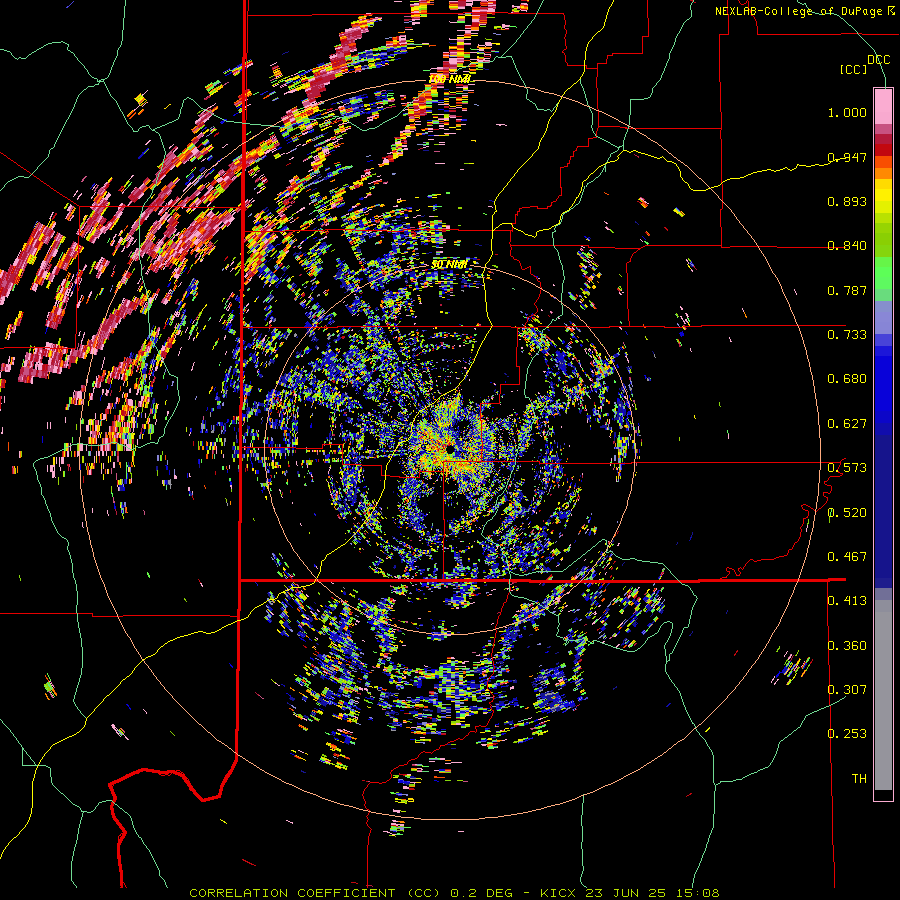Viewport: 900px width, 900px height.
Task: Select the 1.000 scale value
Action: click(x=847, y=112)
